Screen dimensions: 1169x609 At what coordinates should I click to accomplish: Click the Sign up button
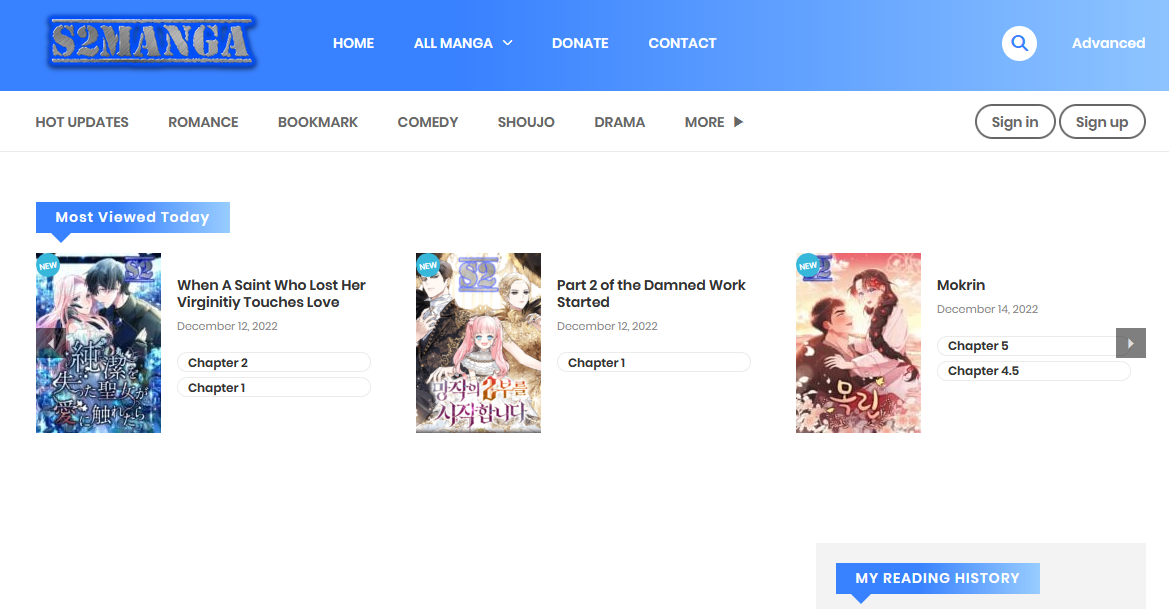tap(1101, 122)
